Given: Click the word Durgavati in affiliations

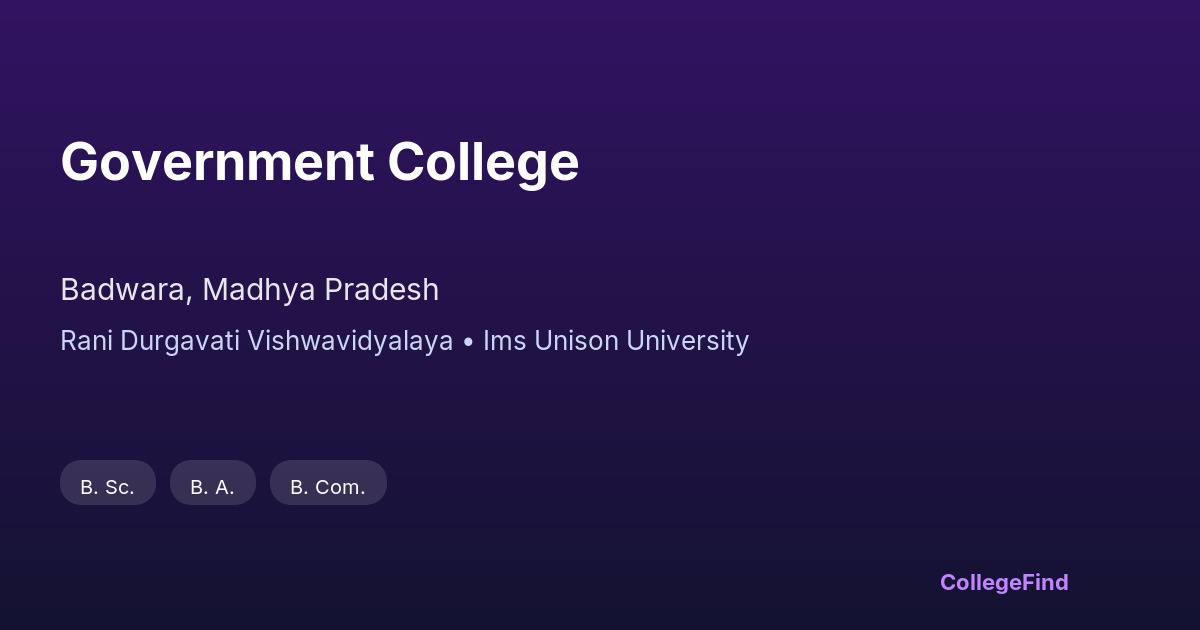Looking at the screenshot, I should click(x=181, y=341).
